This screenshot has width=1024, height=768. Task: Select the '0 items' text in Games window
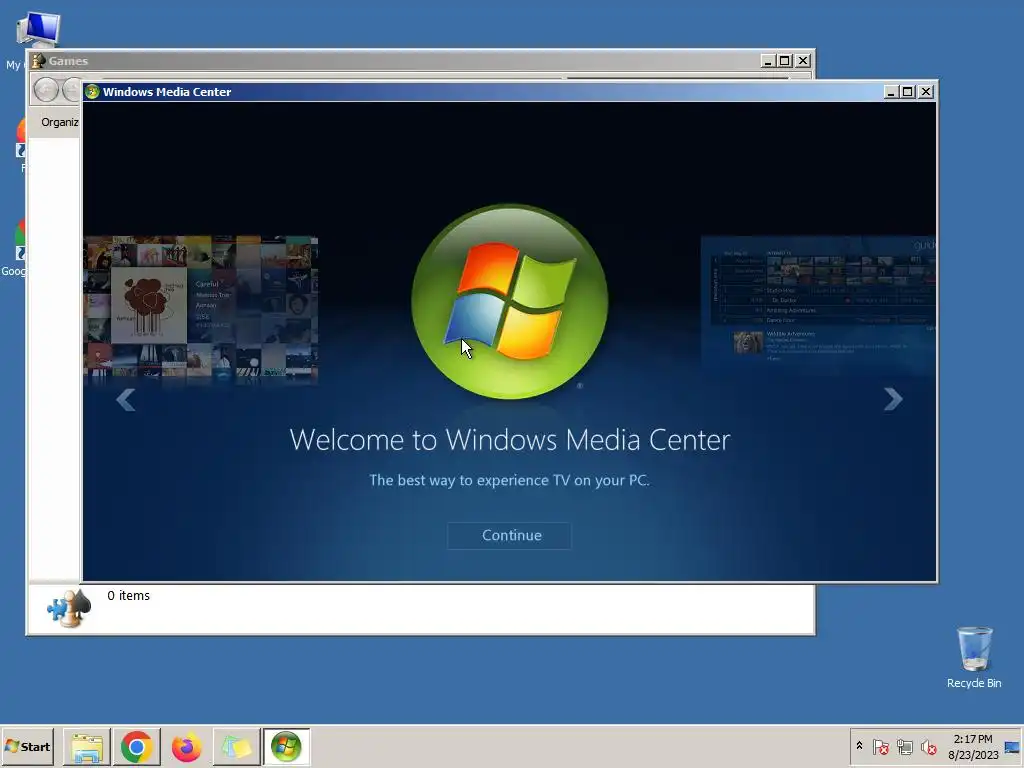point(129,596)
